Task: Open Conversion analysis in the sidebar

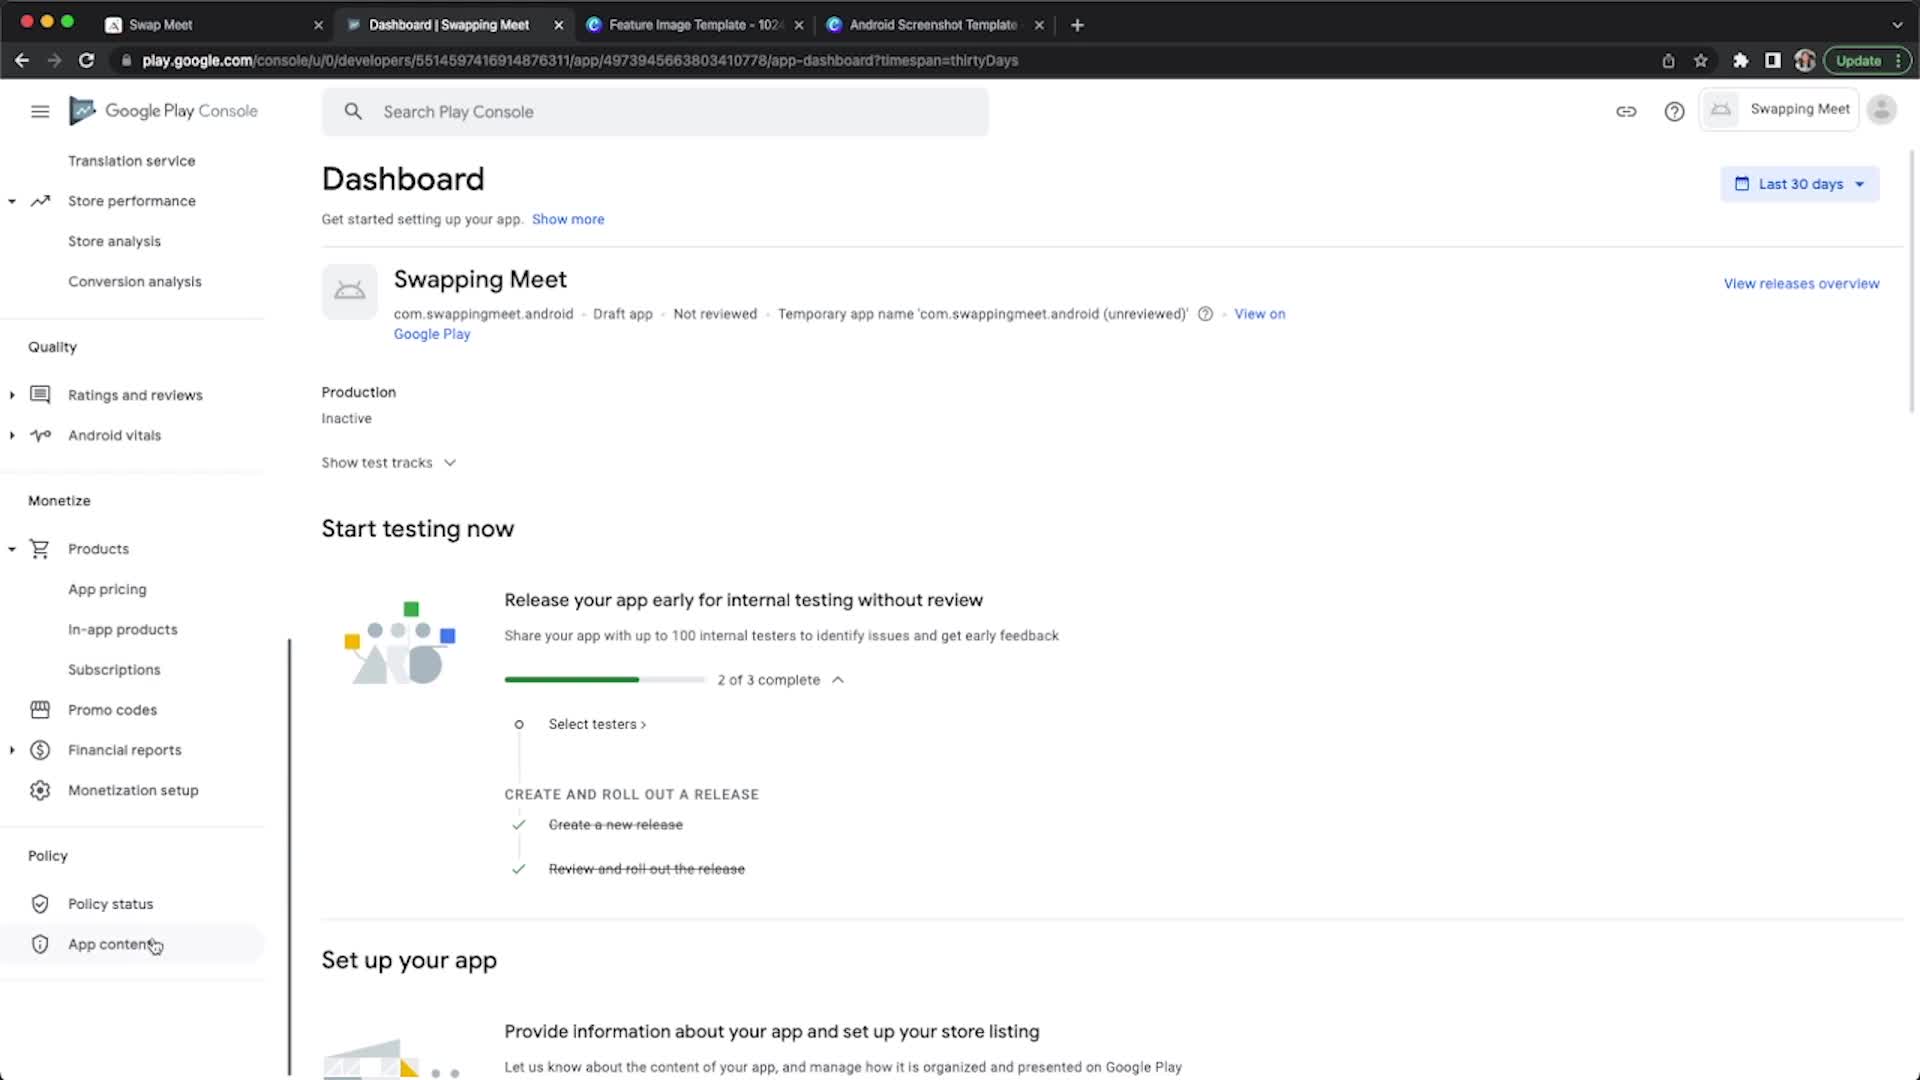Action: pos(135,281)
